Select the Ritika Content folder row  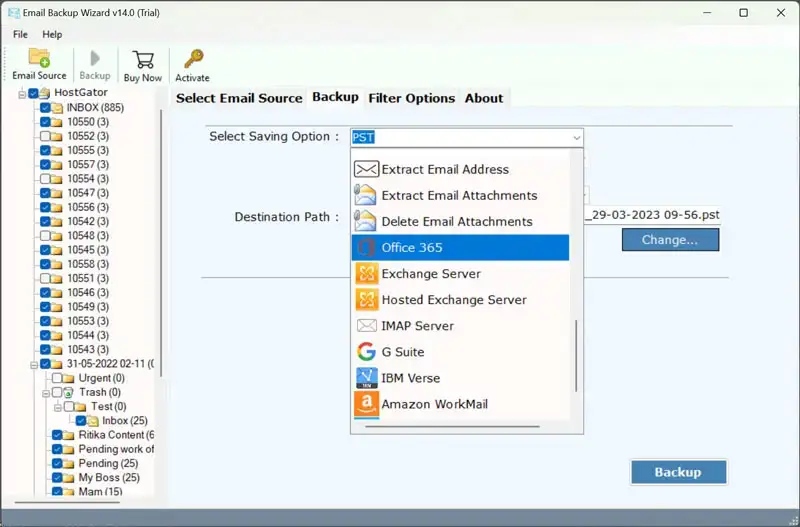(x=103, y=435)
